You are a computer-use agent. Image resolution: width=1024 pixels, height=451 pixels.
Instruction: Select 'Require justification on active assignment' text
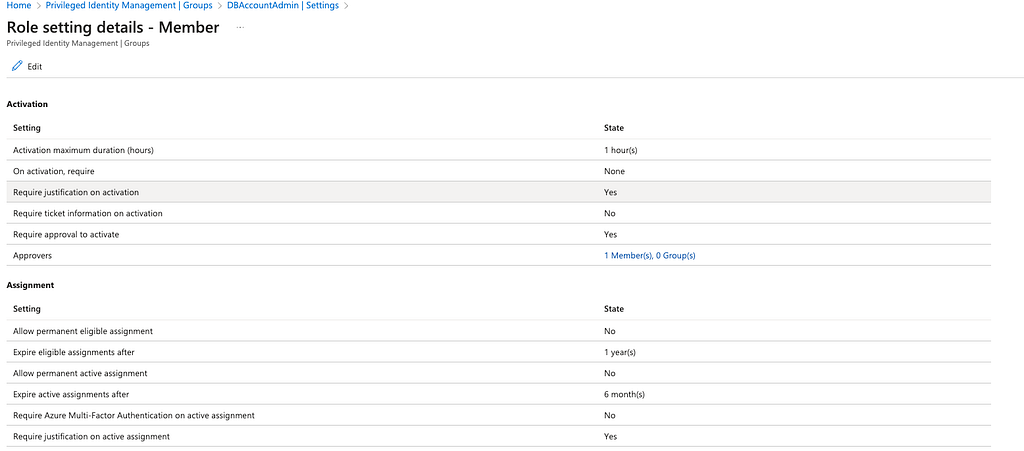91,436
